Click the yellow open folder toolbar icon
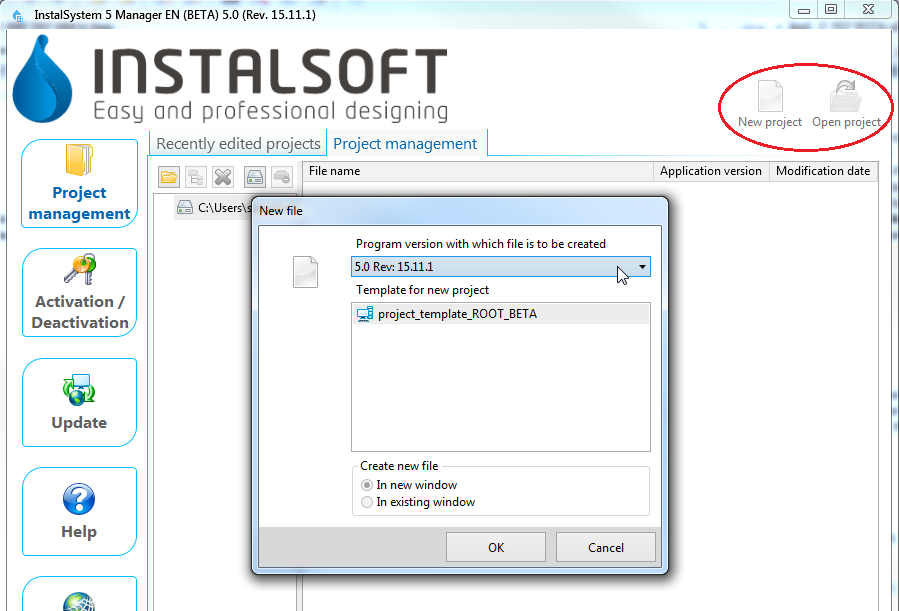The height and width of the screenshot is (611, 899). click(169, 177)
